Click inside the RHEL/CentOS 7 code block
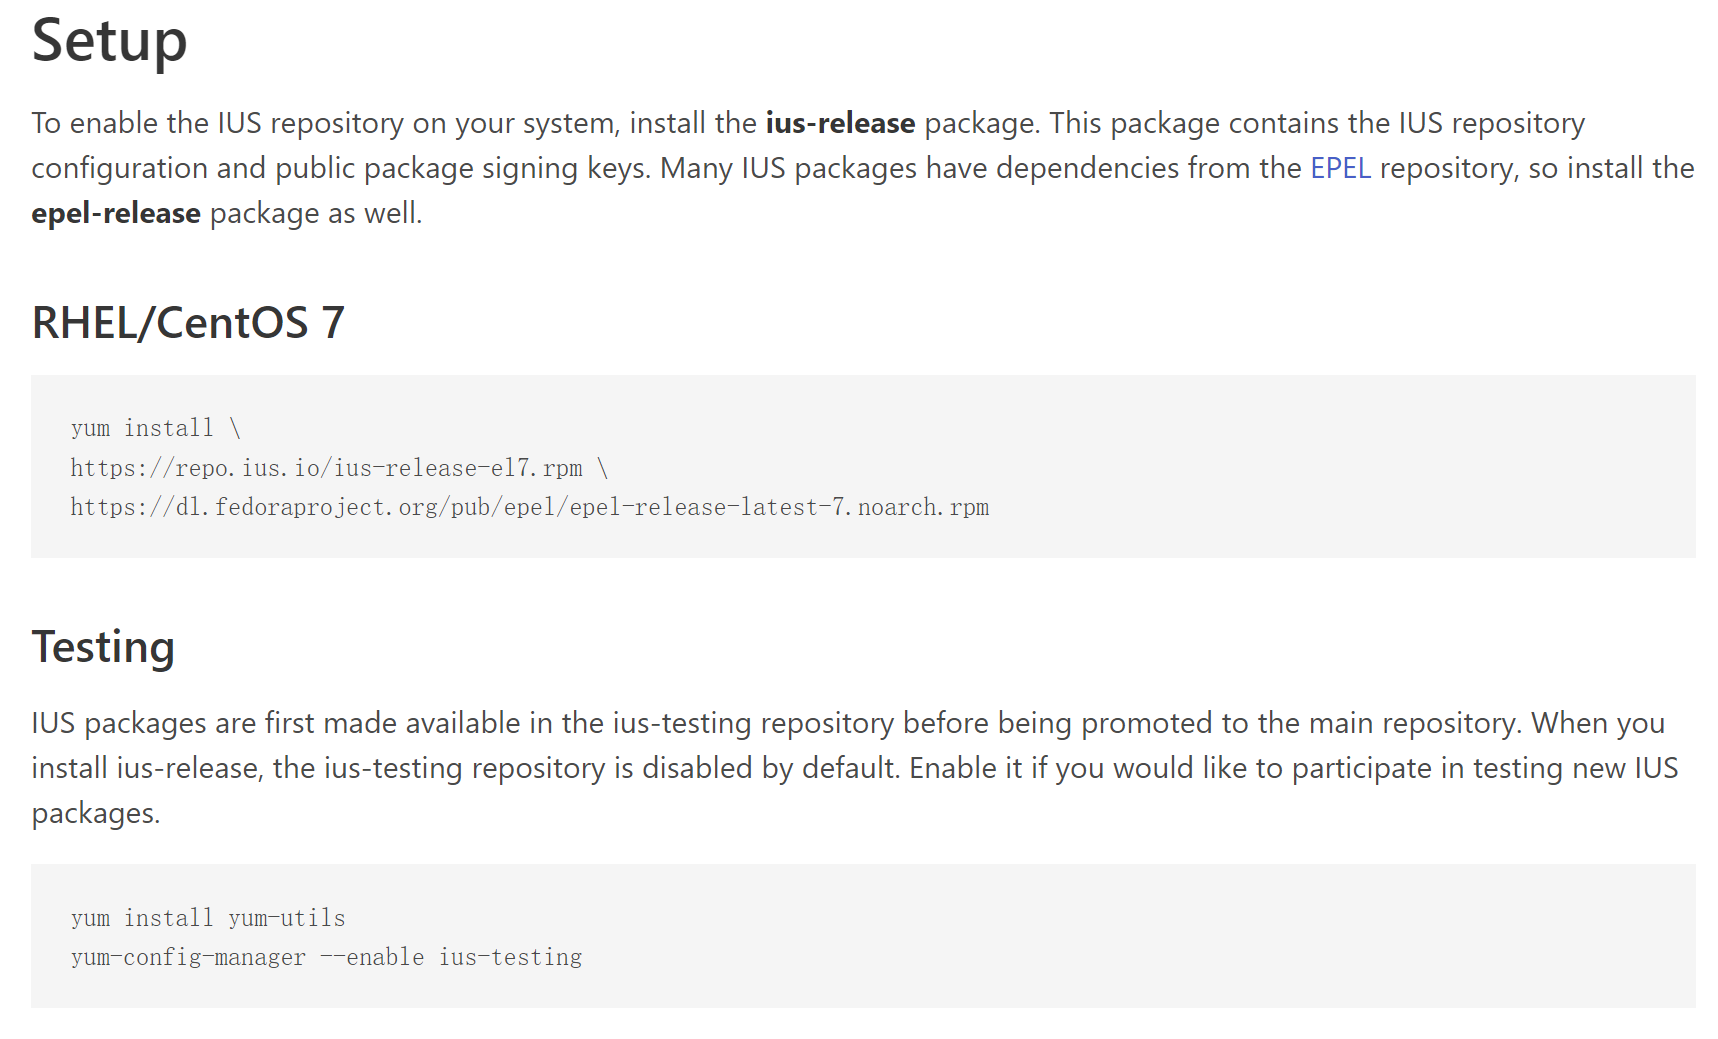The height and width of the screenshot is (1039, 1718). coord(863,466)
